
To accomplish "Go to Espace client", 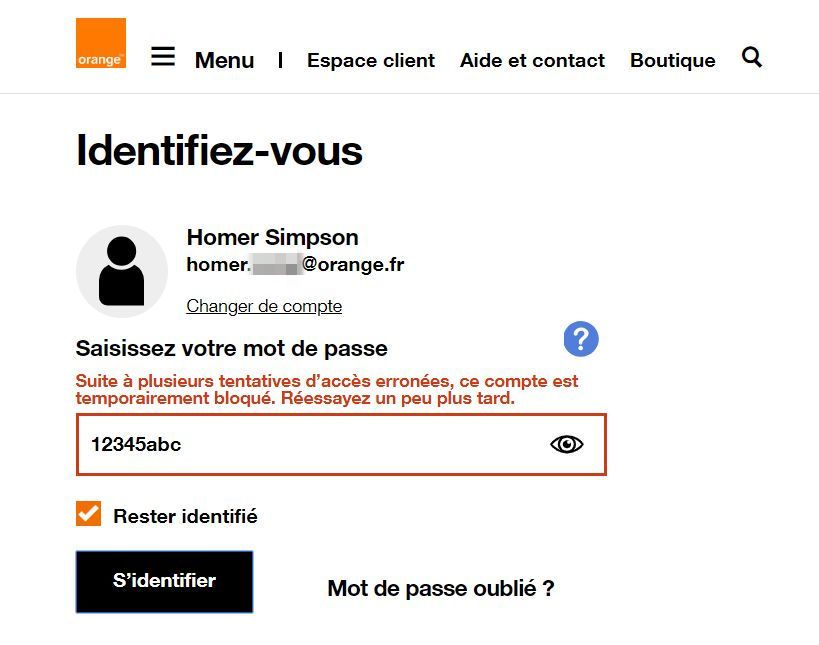I will click(x=371, y=61).
